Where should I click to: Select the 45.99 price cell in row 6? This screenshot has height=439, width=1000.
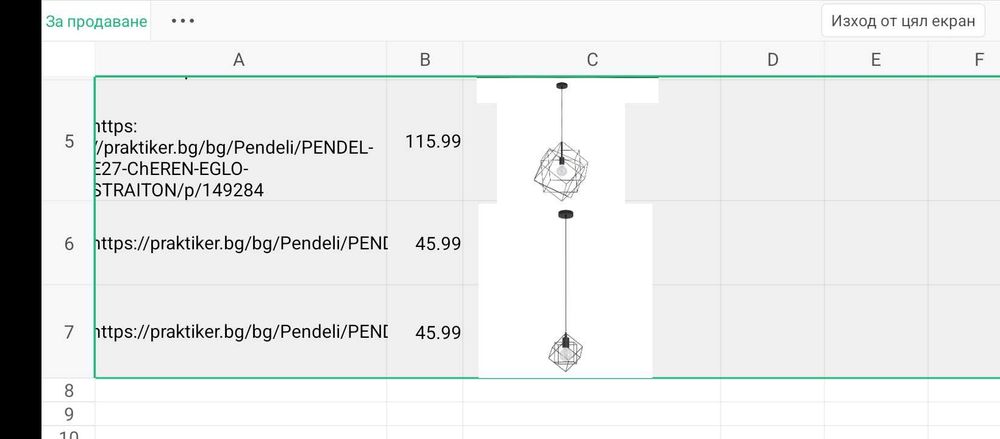pos(437,244)
